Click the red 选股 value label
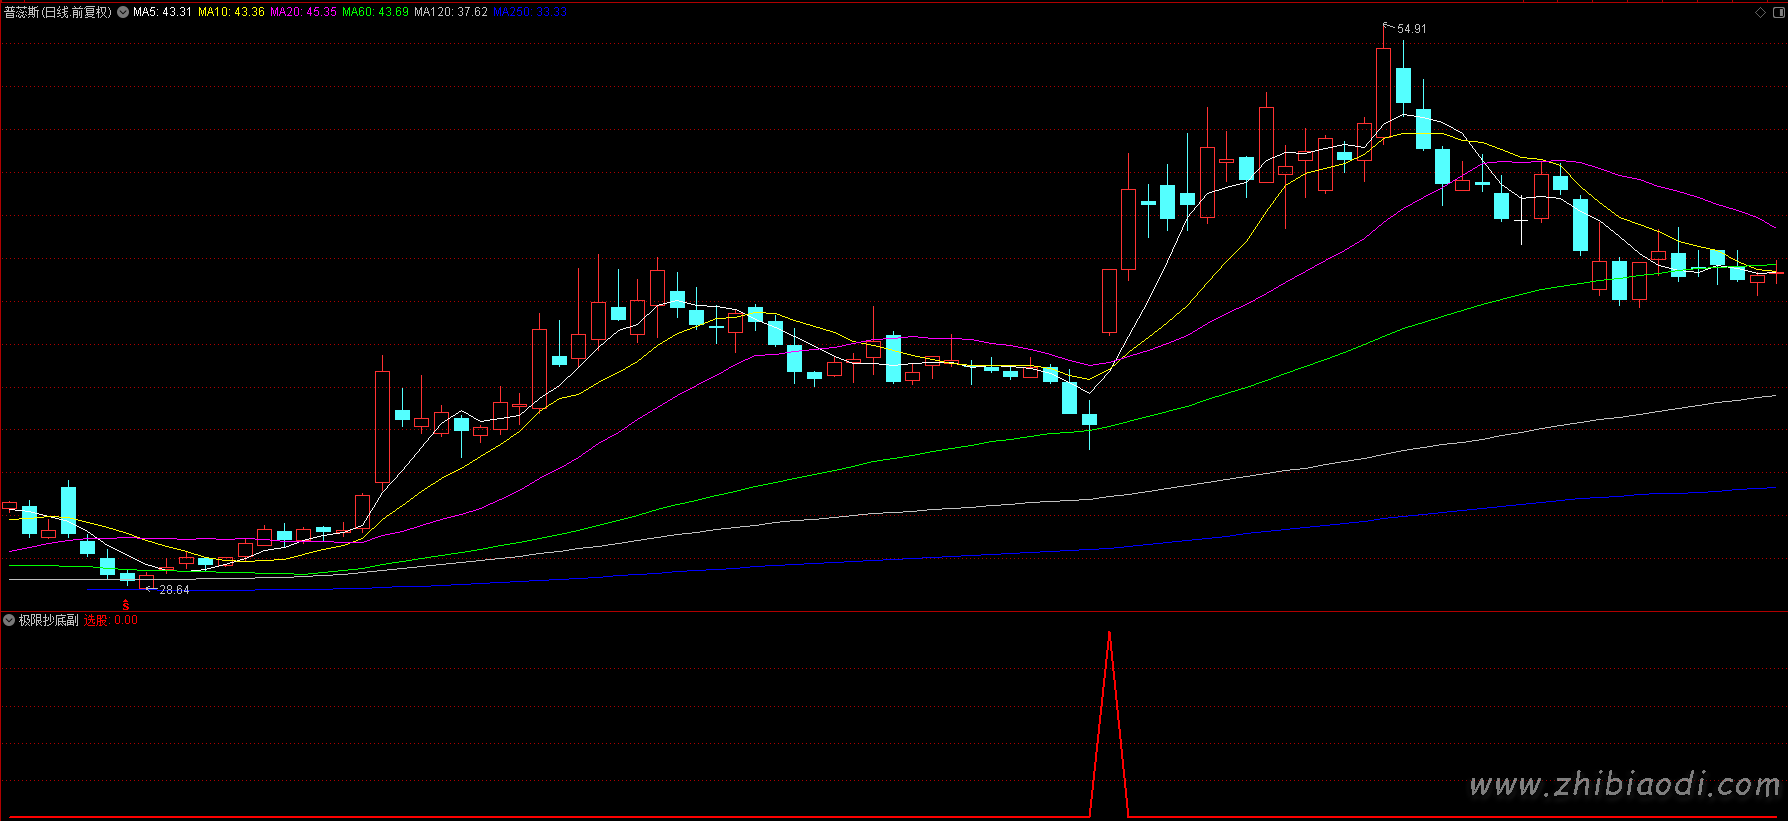 coord(110,620)
